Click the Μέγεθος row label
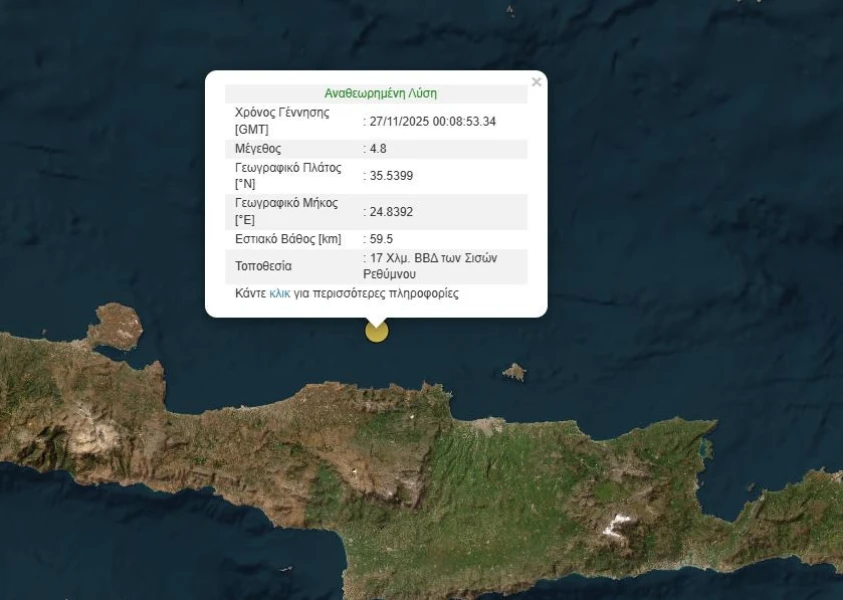The width and height of the screenshot is (843, 600). [x=257, y=148]
